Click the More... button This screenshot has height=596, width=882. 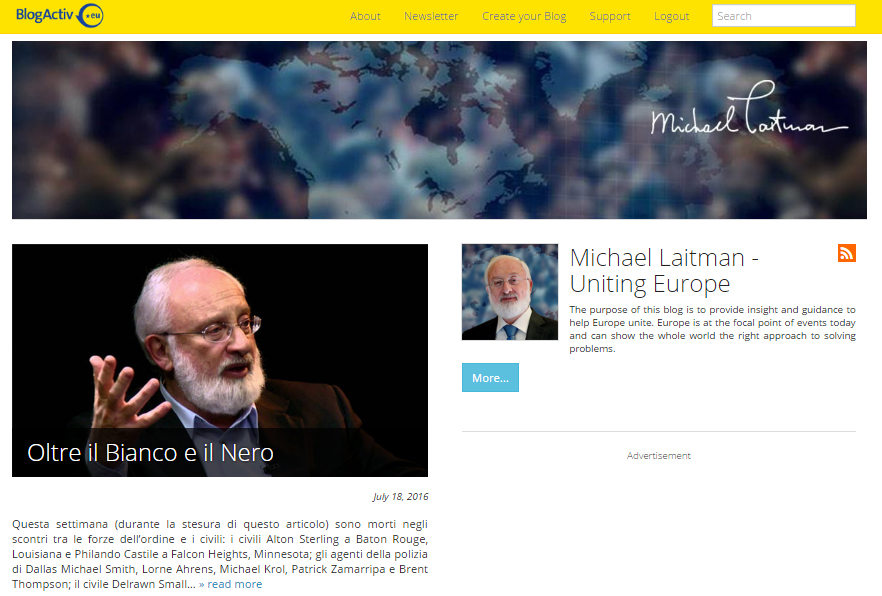pos(490,378)
